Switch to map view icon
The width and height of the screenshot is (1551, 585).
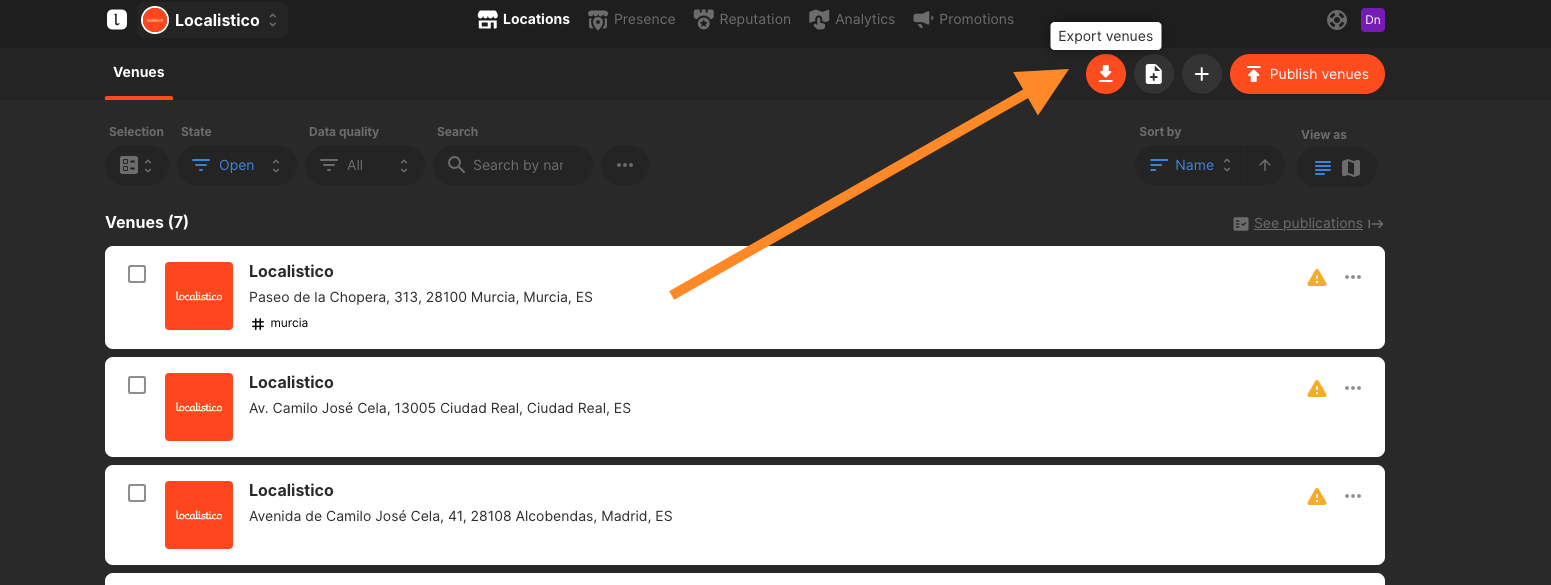1351,168
